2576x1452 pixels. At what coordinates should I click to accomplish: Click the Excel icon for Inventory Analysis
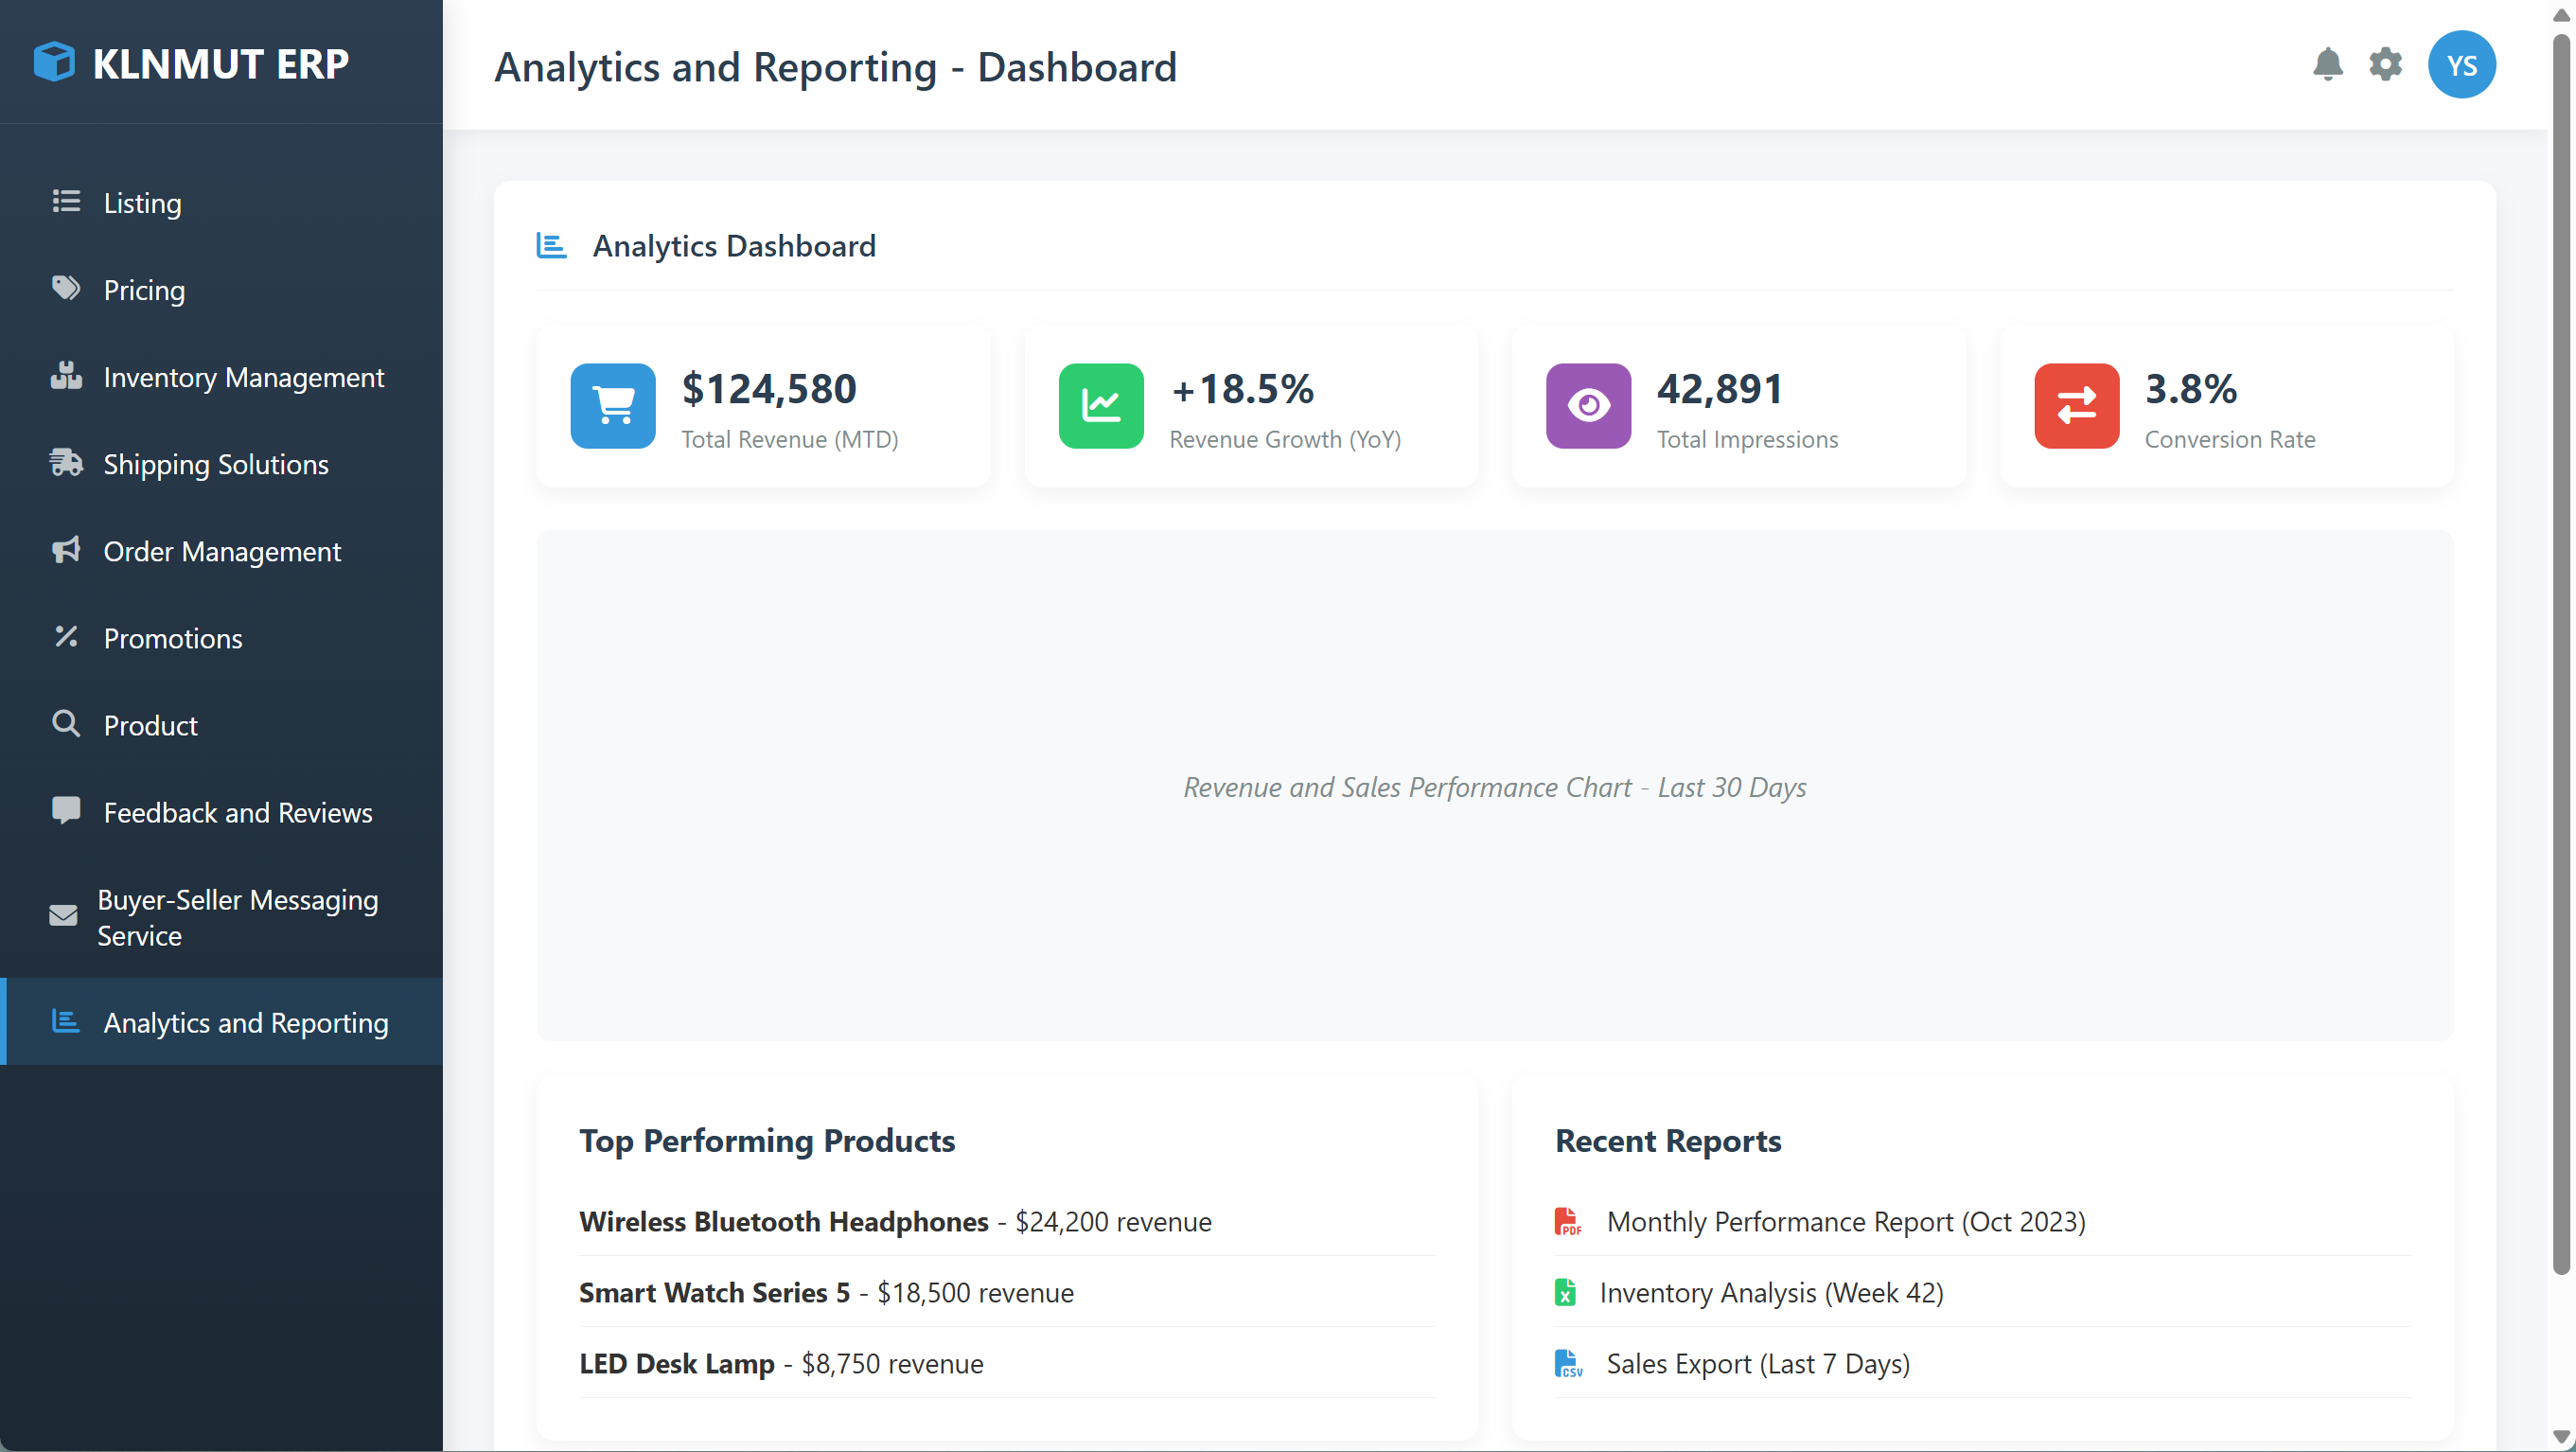pos(1567,1292)
